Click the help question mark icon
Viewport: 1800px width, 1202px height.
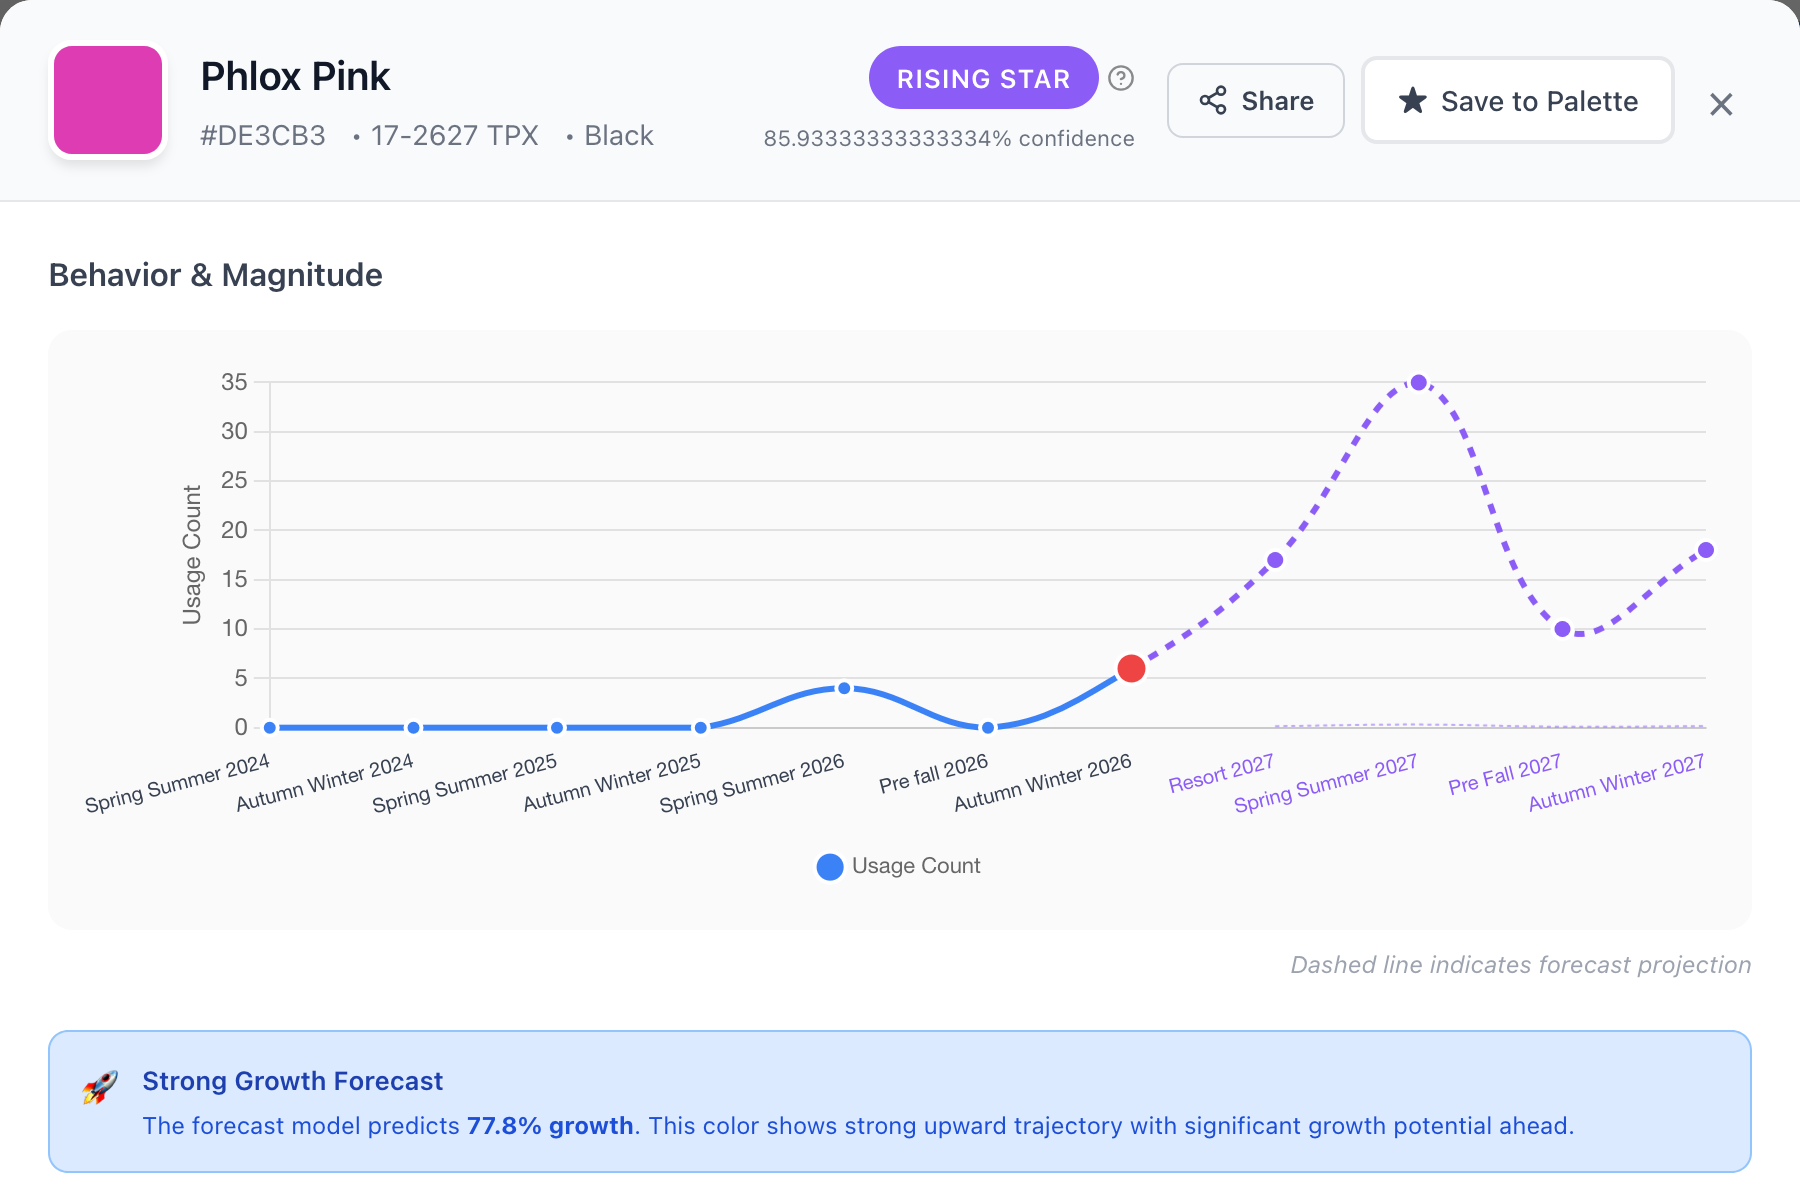(1121, 78)
